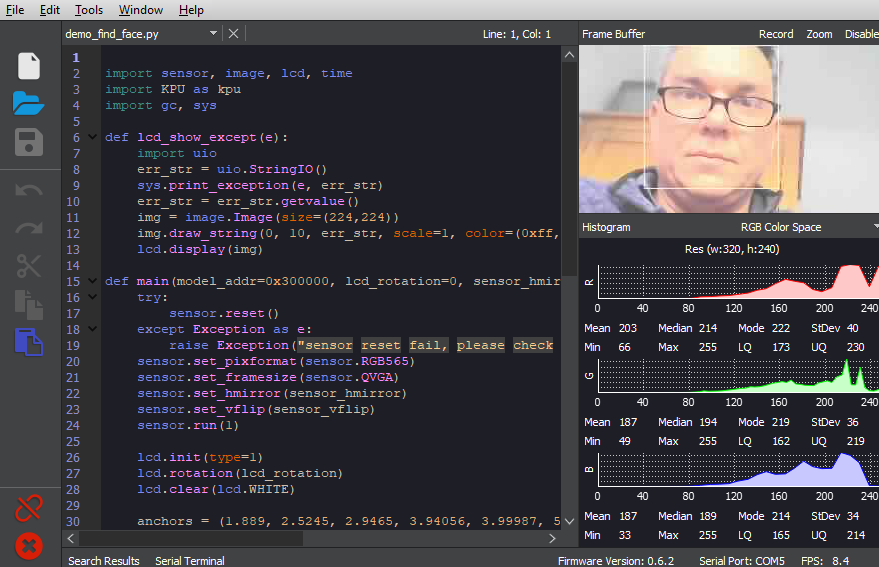Viewport: 879px width, 567px height.
Task: Show the Serial Terminal panel
Action: 189,560
